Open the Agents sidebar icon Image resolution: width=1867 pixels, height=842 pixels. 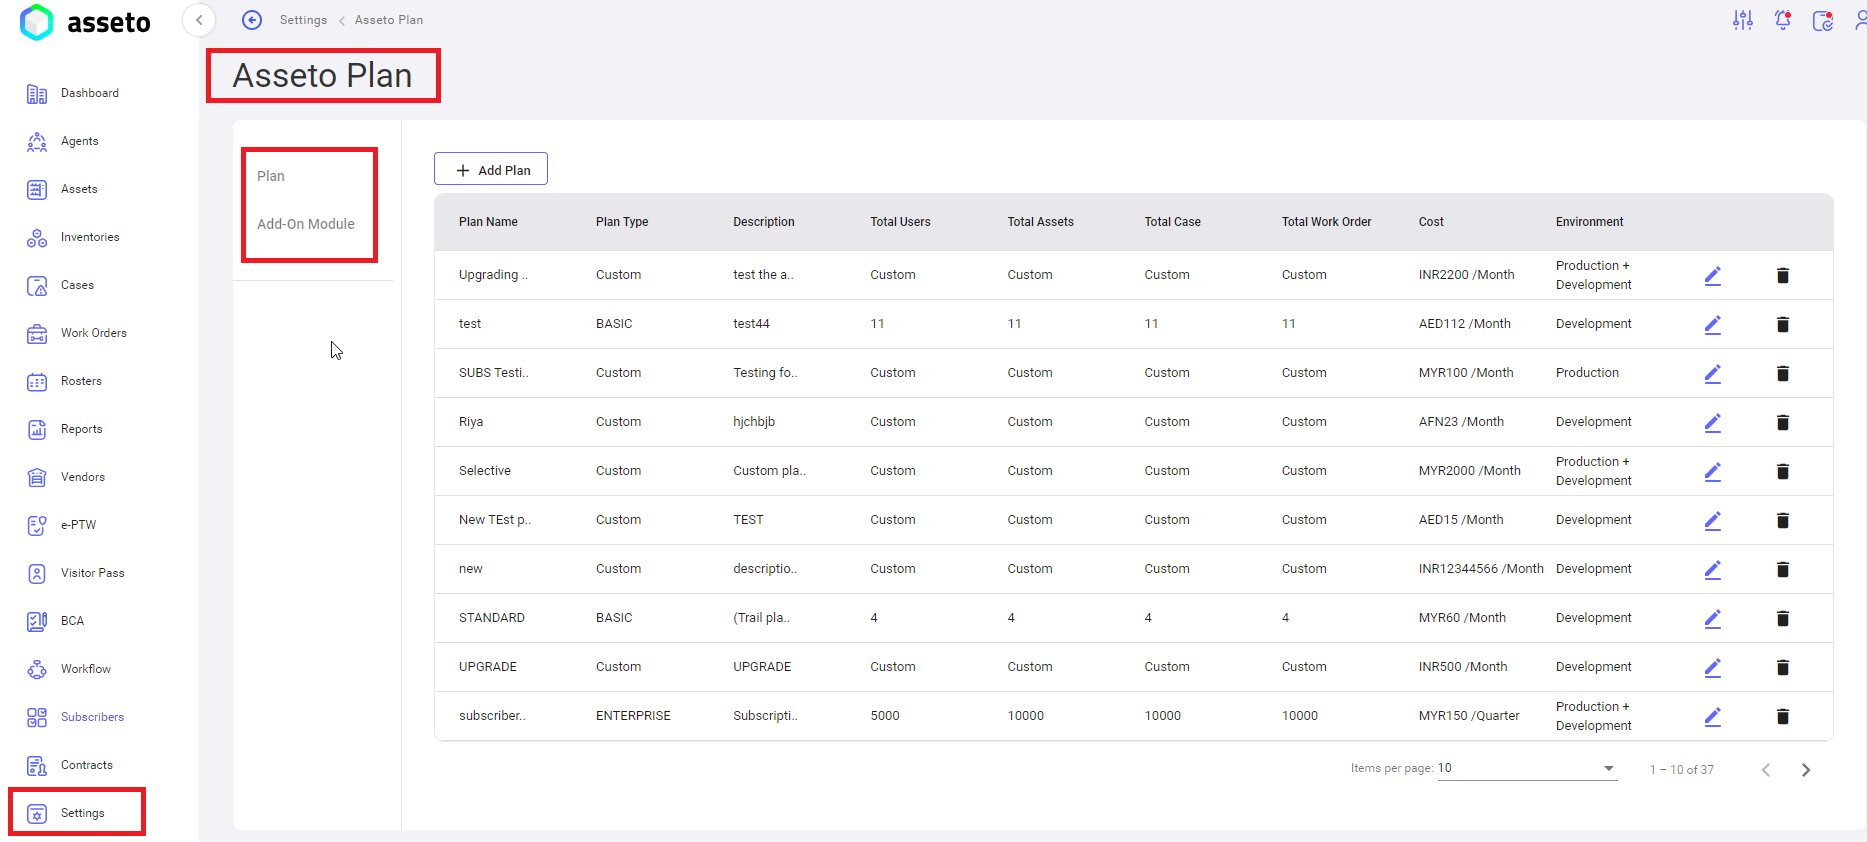(37, 141)
